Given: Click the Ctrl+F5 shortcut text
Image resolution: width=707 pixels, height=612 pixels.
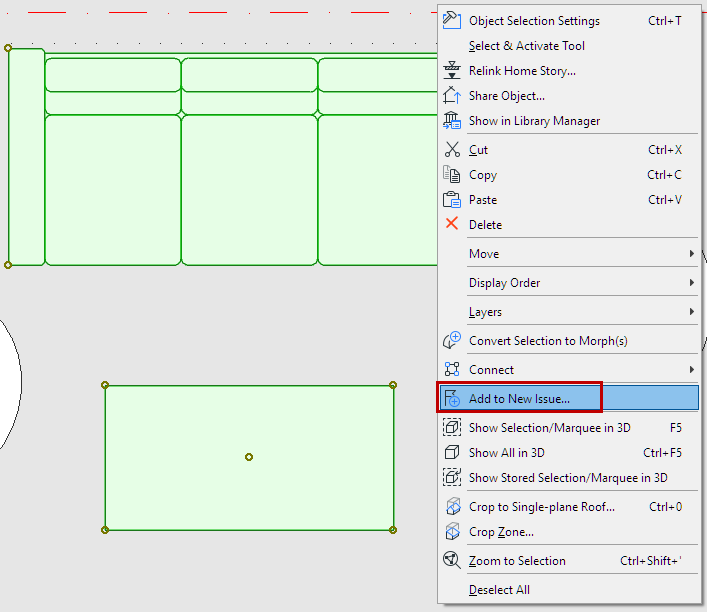Looking at the screenshot, I should [662, 452].
